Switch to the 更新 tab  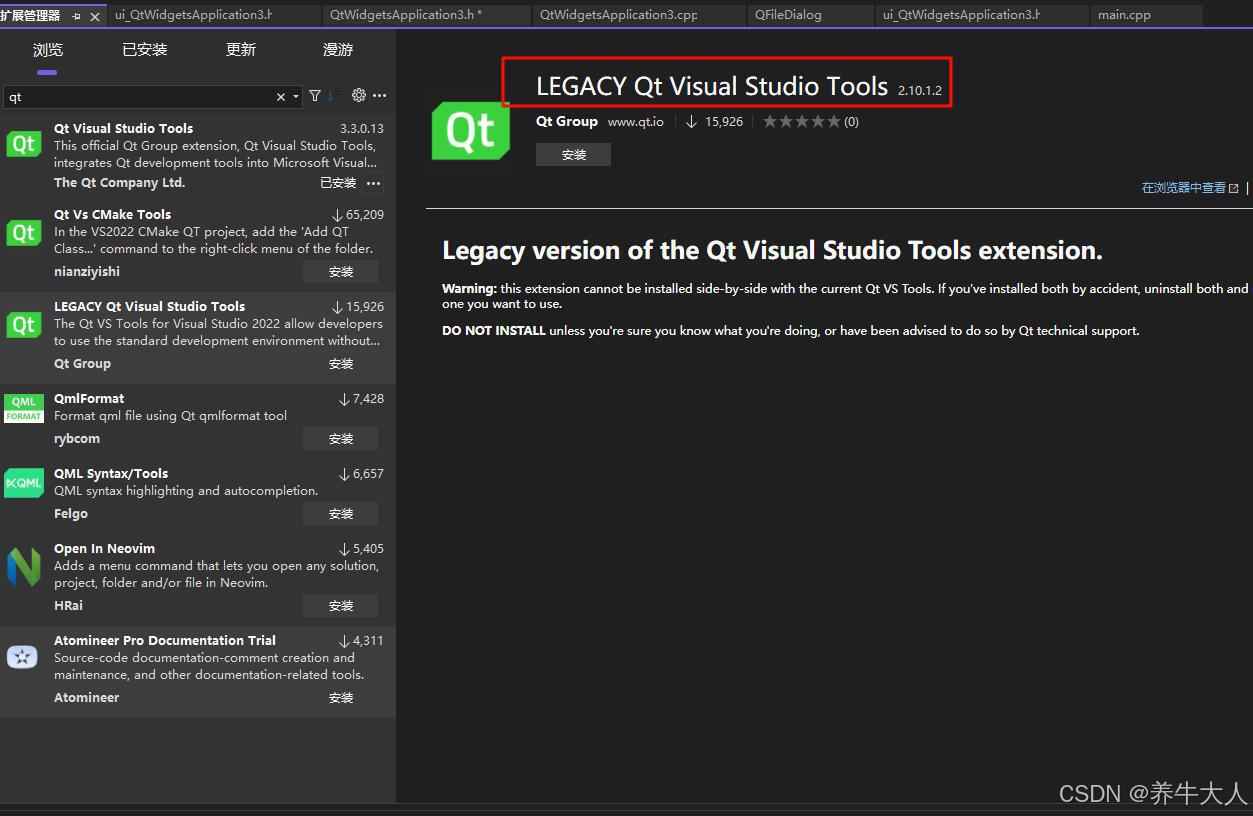click(x=241, y=50)
